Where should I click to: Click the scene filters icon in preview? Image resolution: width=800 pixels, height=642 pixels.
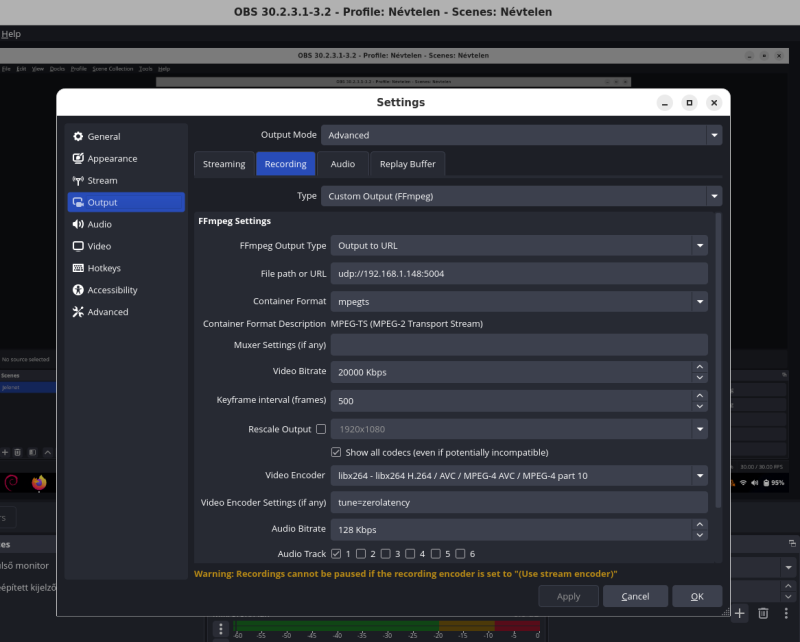tap(33, 452)
